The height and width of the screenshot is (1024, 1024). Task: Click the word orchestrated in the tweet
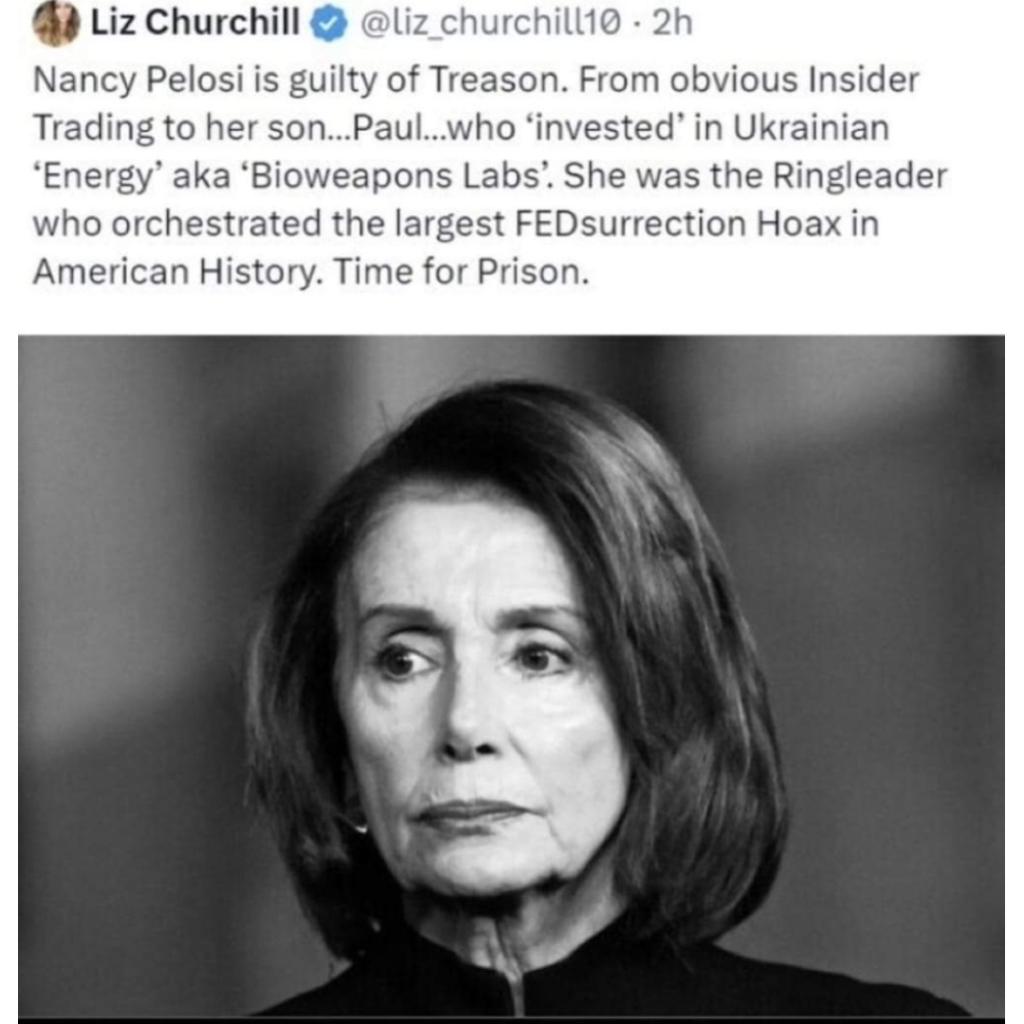tap(216, 224)
